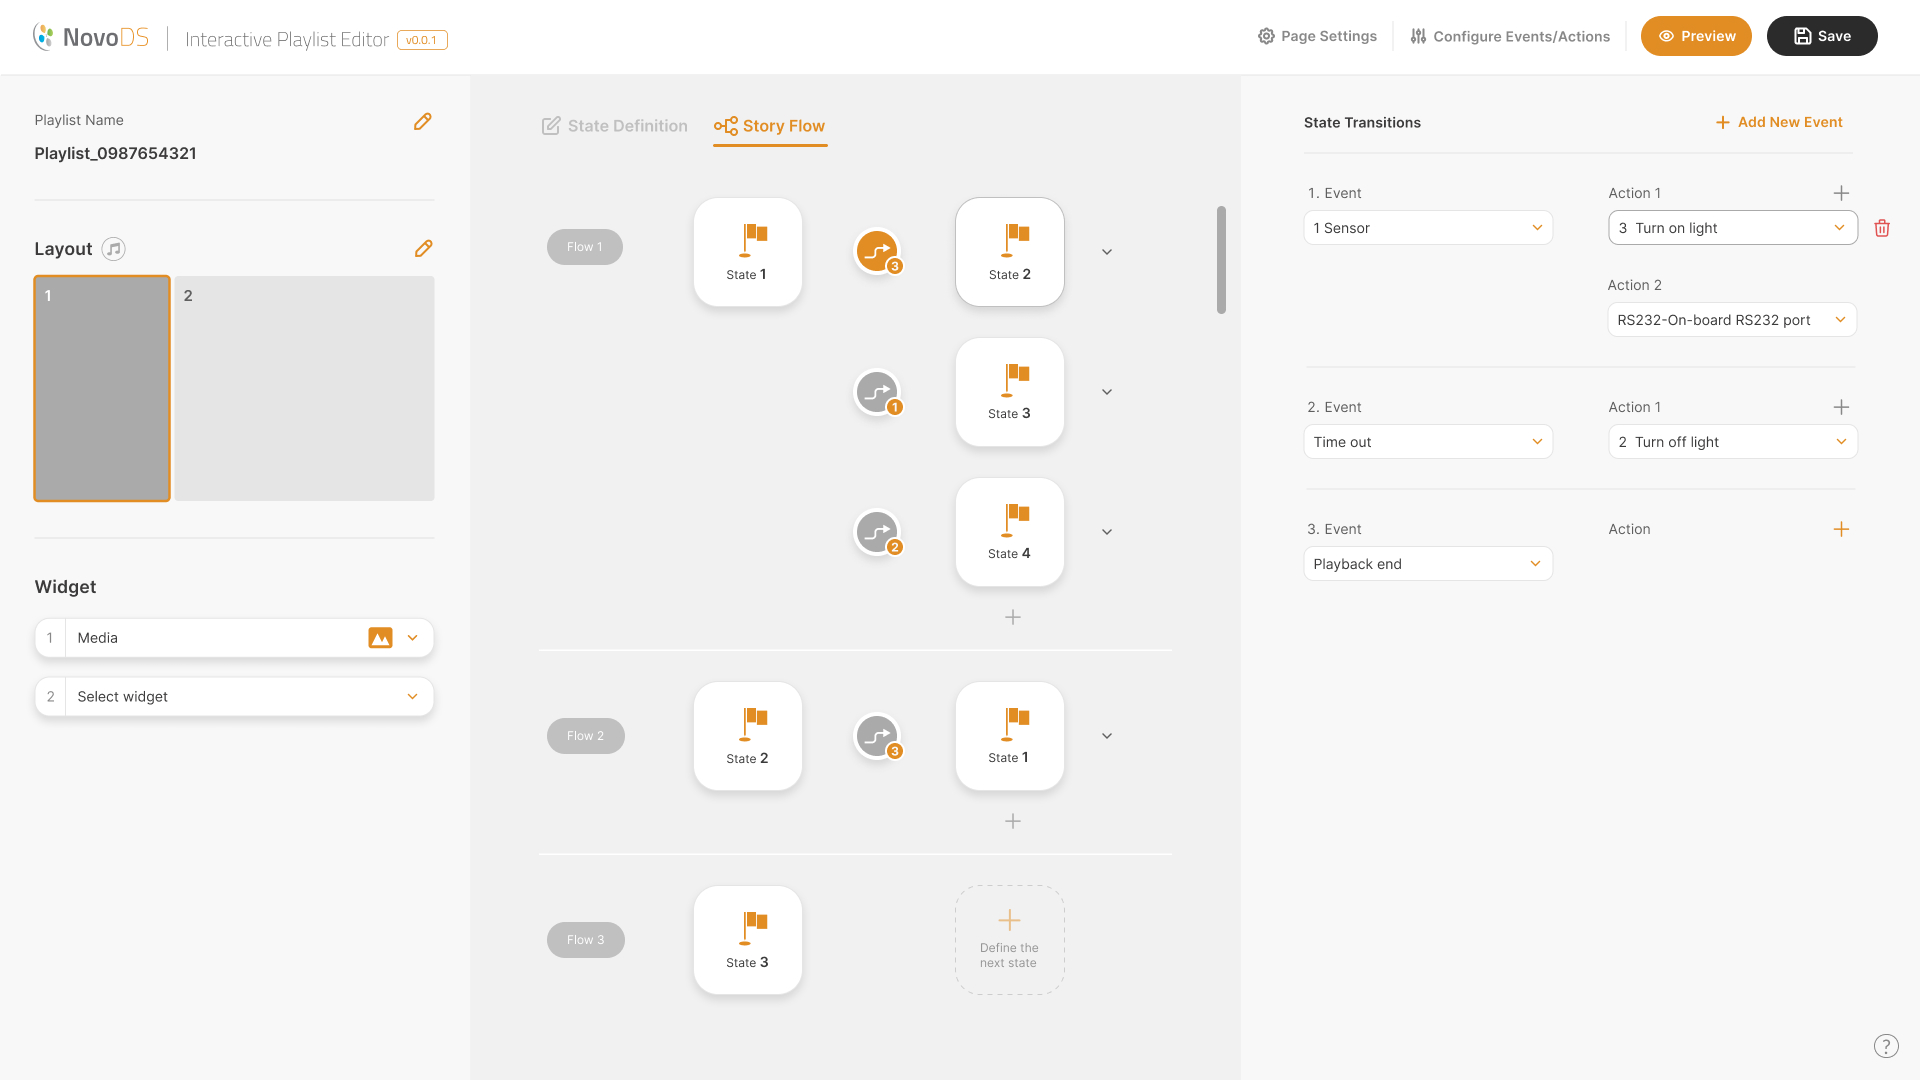Expand the chevron beside State 3 in Flow 1
The image size is (1920, 1080).
click(x=1107, y=392)
